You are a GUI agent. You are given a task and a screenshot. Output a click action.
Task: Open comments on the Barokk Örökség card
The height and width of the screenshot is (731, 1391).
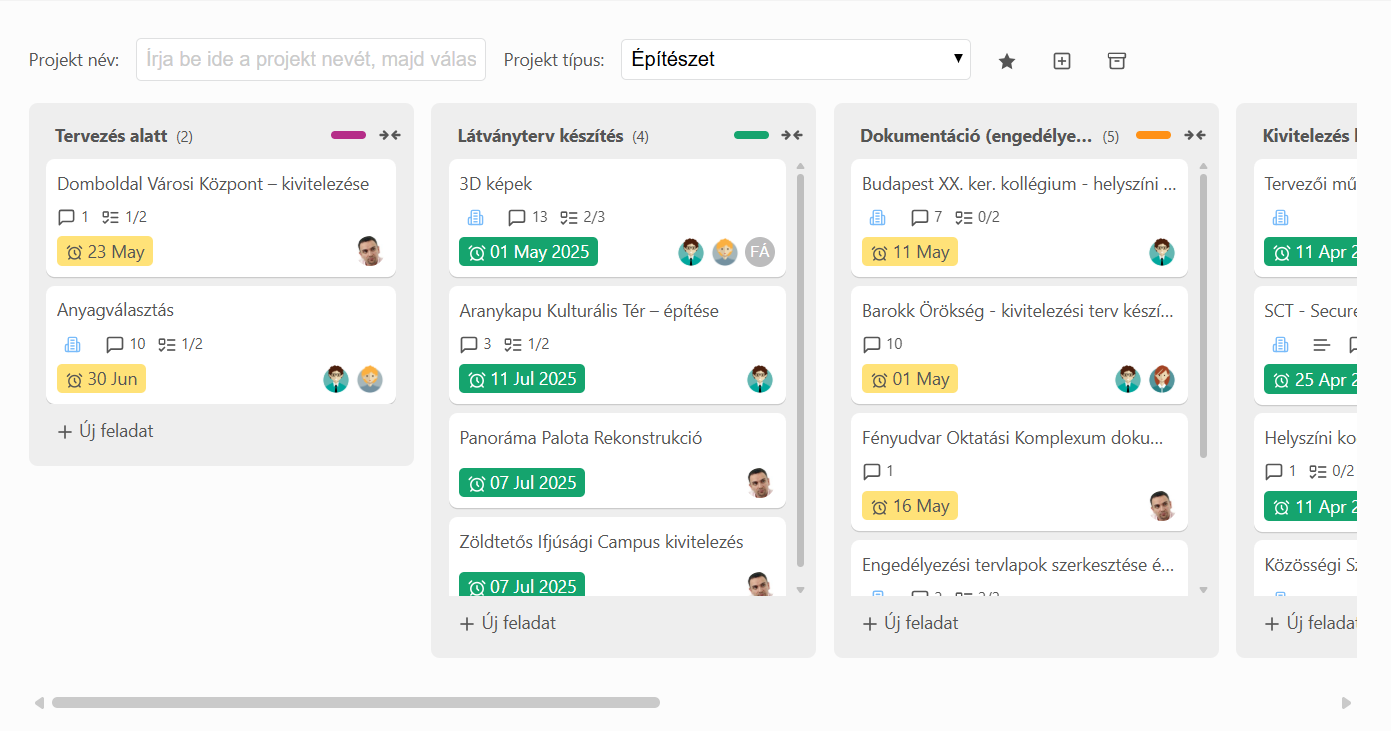point(873,344)
